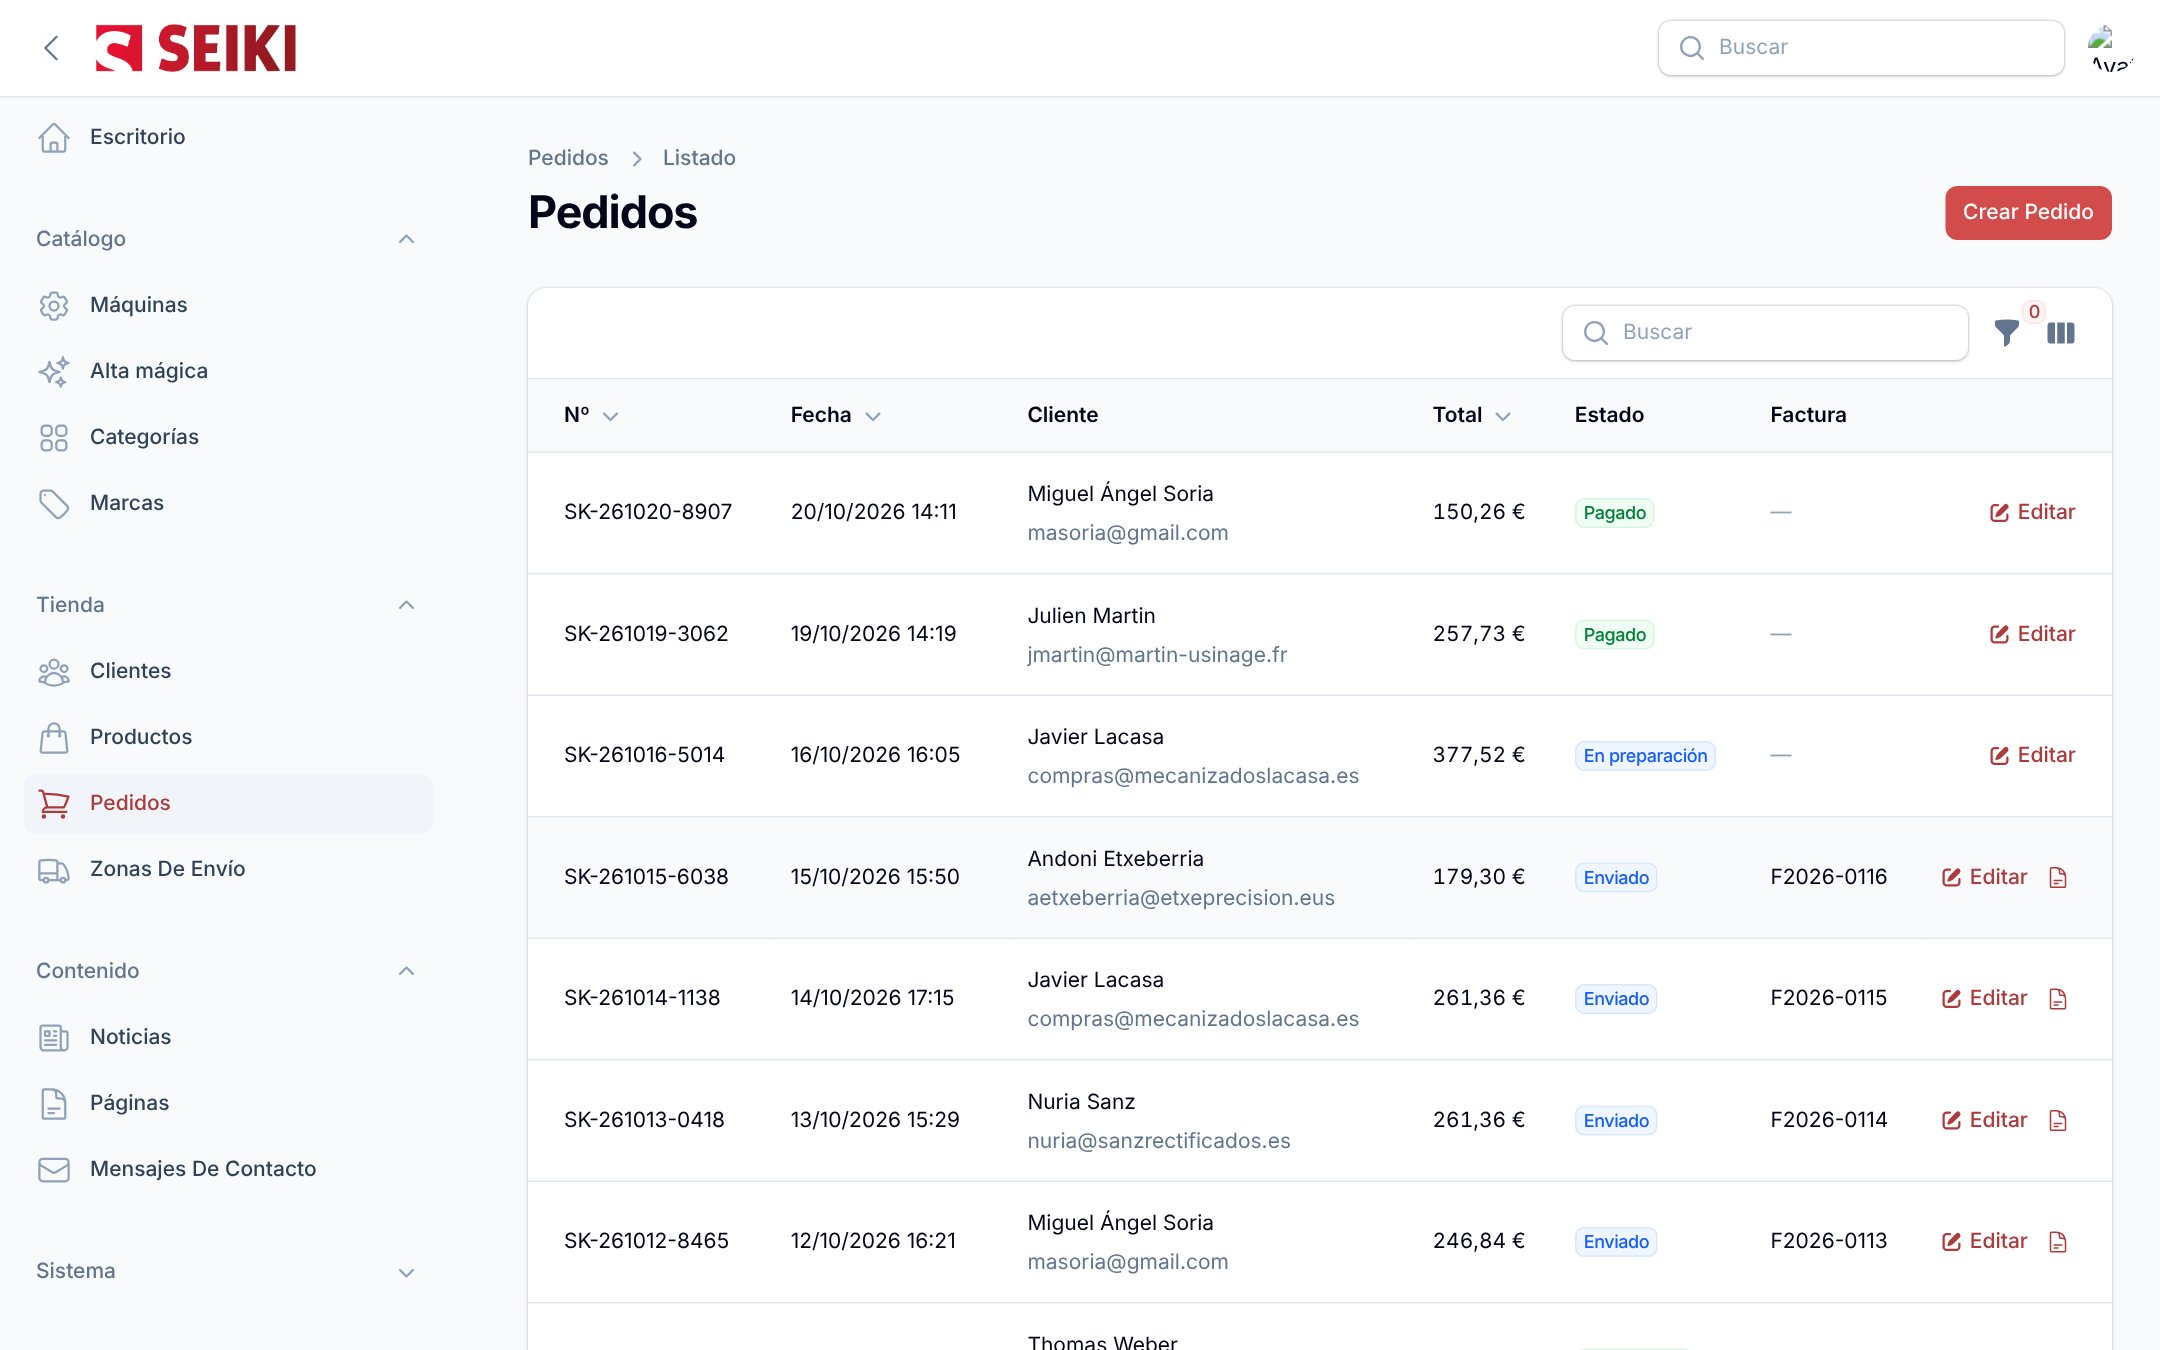2160x1350 pixels.
Task: Click the Pedidos breadcrumb link
Action: pyautogui.click(x=568, y=158)
